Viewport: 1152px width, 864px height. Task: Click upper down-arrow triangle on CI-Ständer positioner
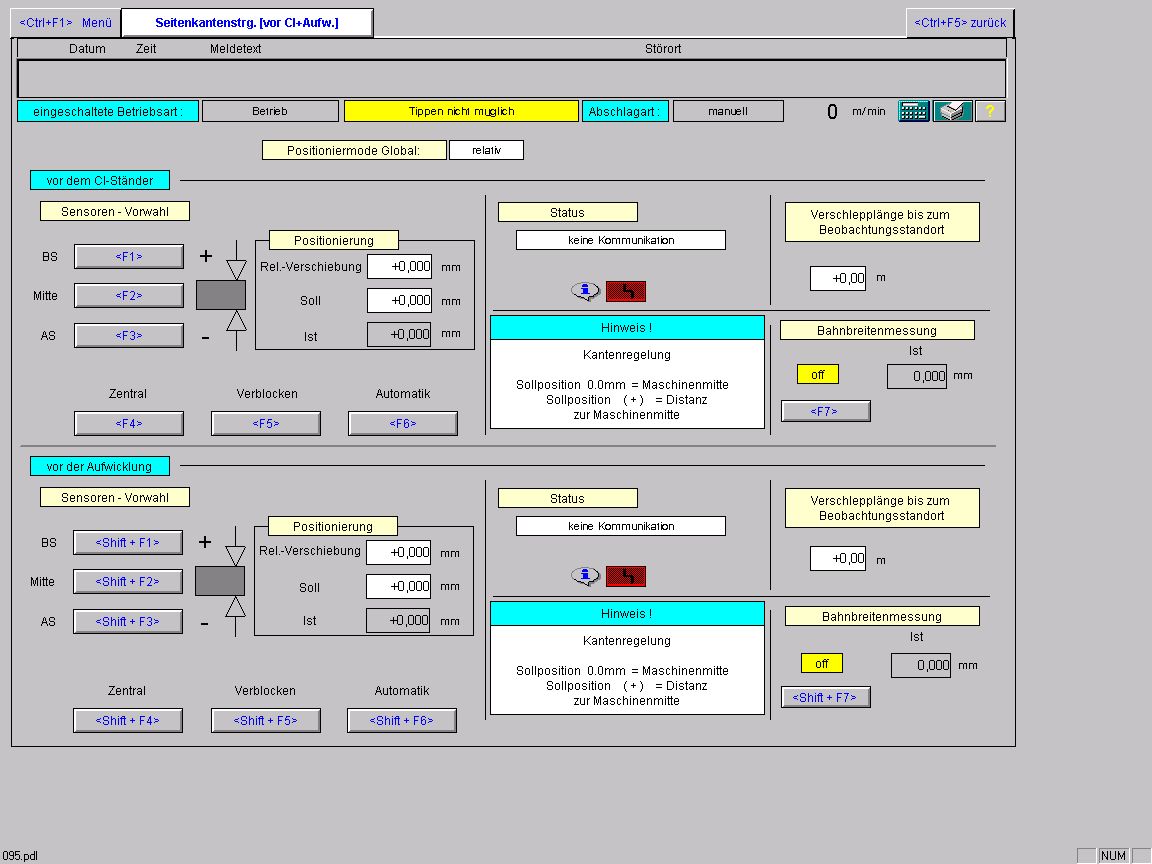236,269
